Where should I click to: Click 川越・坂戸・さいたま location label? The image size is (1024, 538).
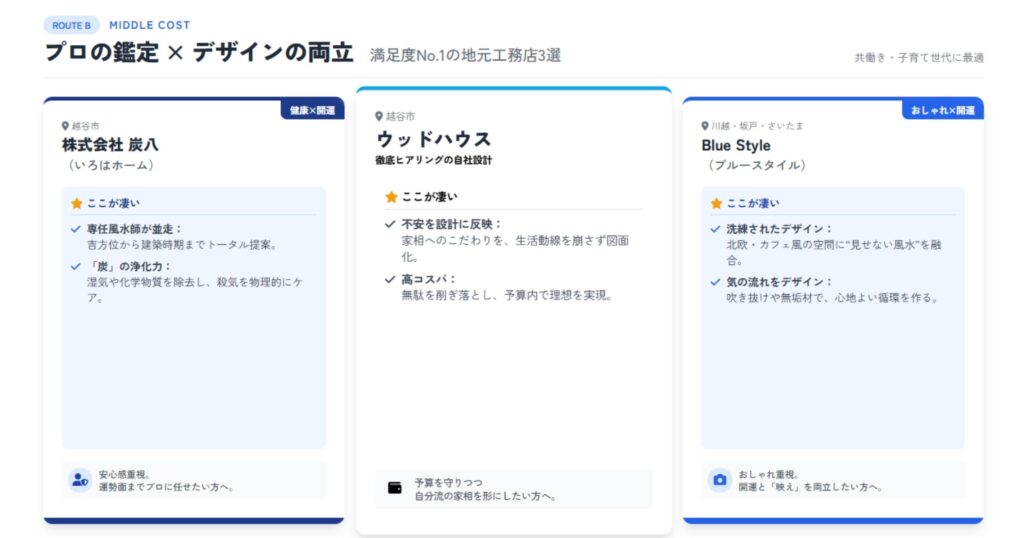(758, 126)
